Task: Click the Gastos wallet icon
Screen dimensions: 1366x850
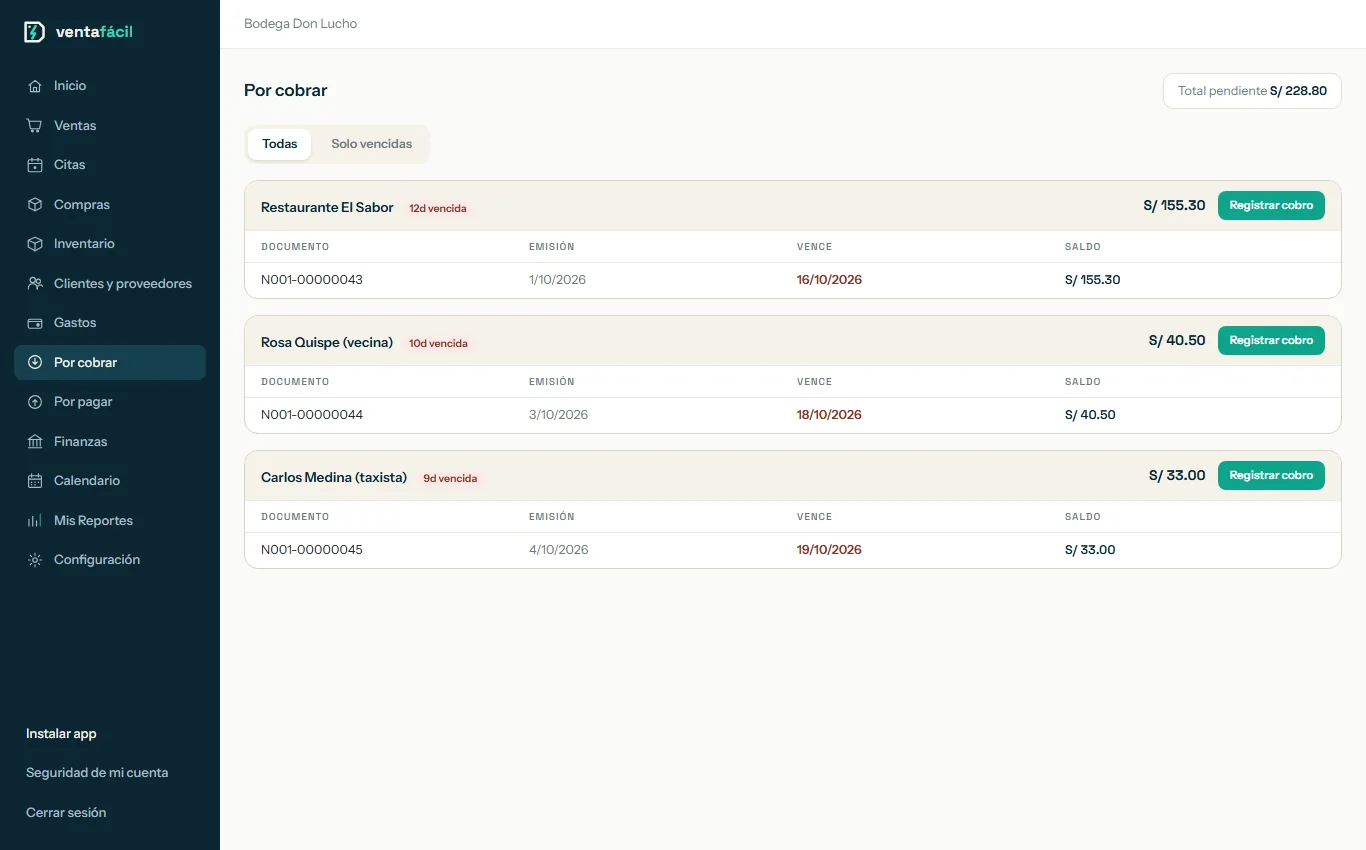Action: pos(35,323)
